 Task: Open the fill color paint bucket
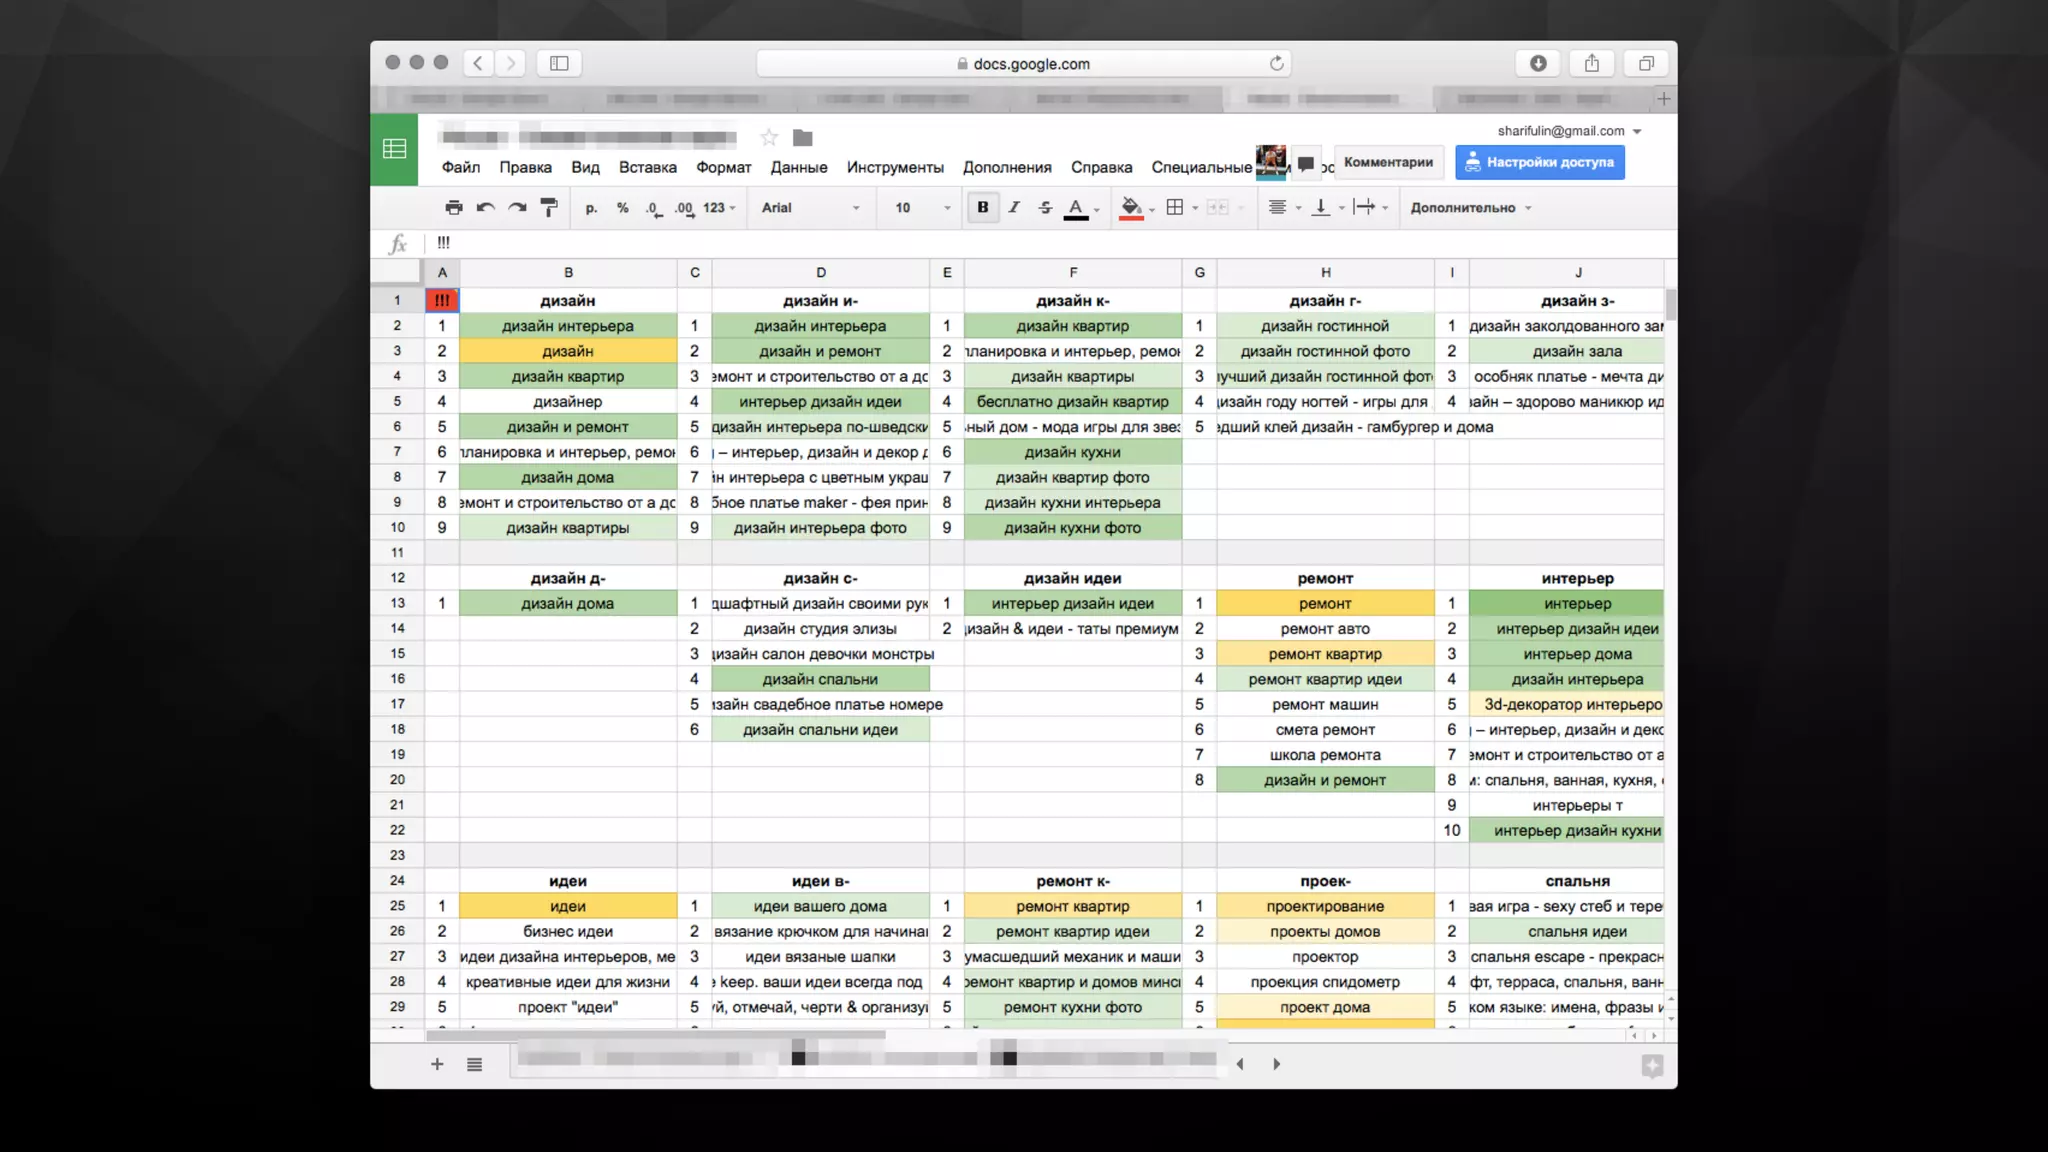click(1131, 207)
